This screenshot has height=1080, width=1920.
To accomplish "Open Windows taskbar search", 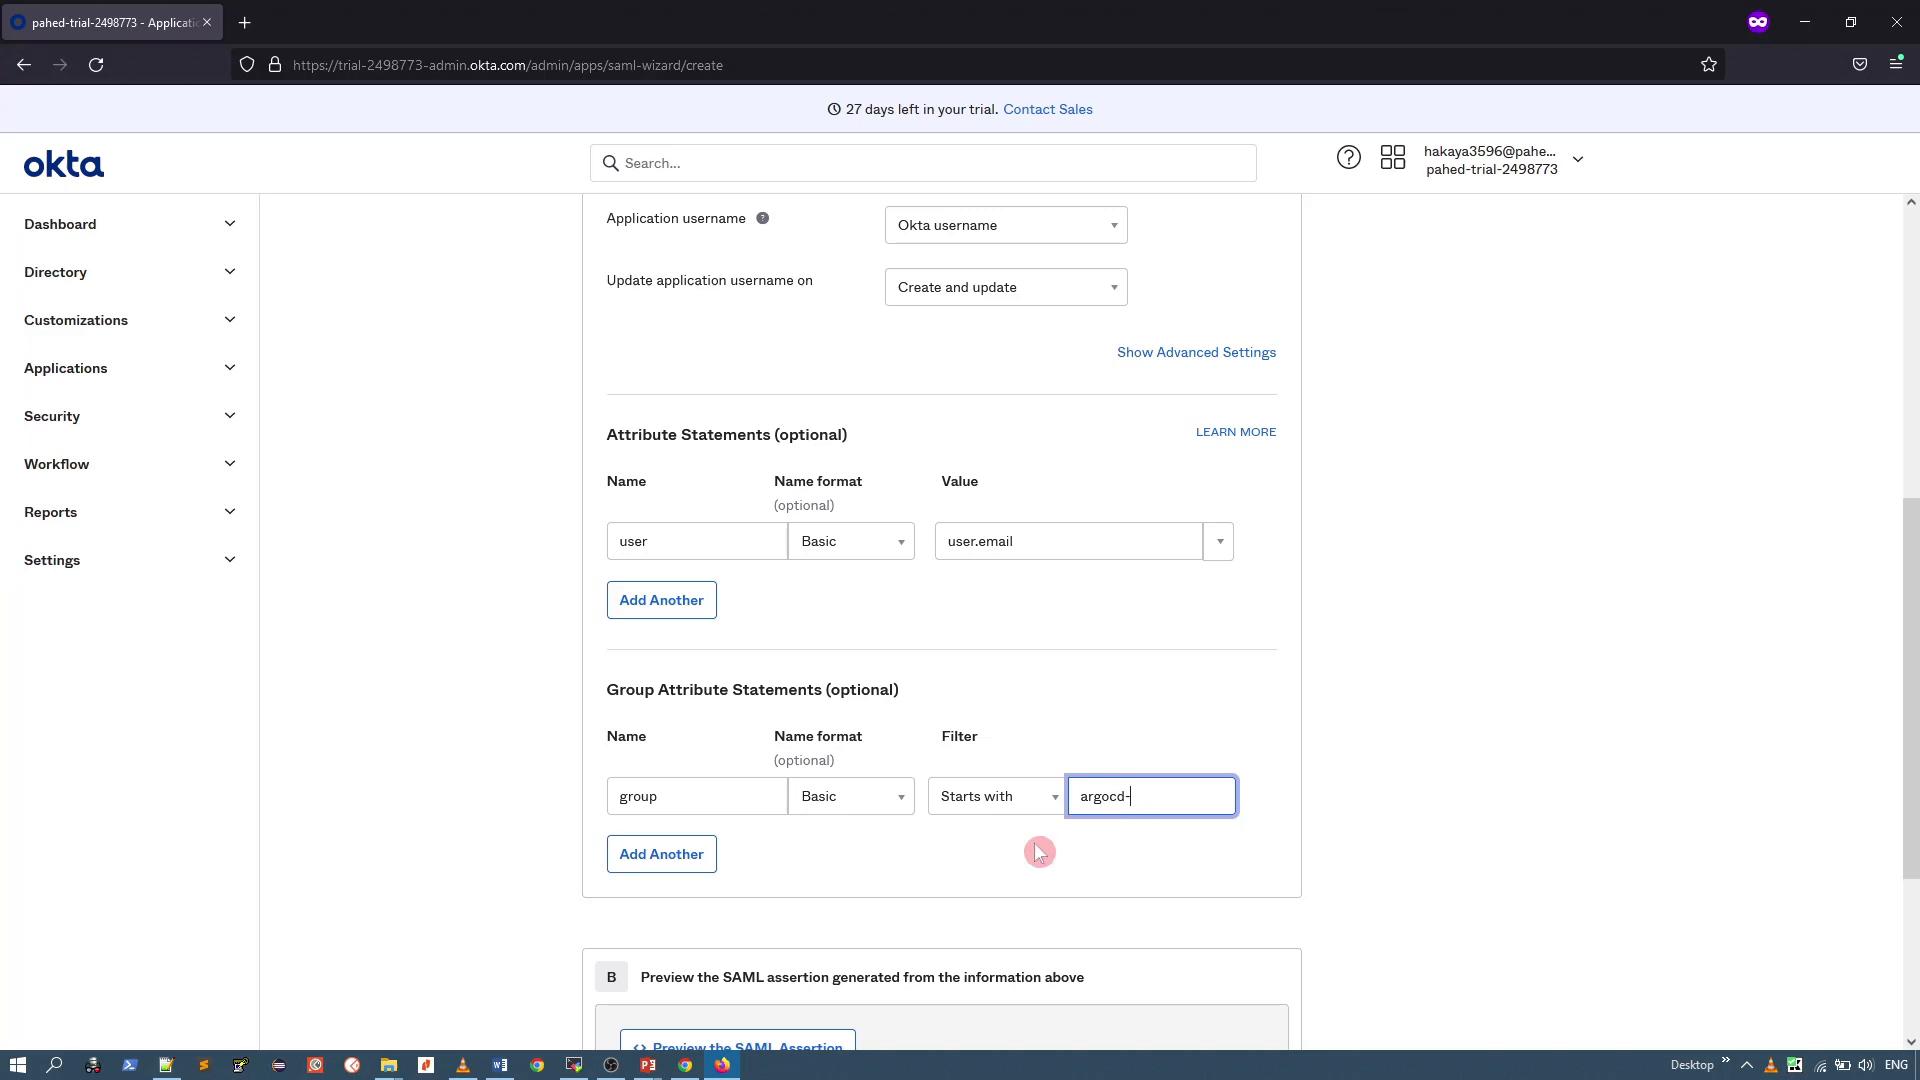I will [55, 1065].
